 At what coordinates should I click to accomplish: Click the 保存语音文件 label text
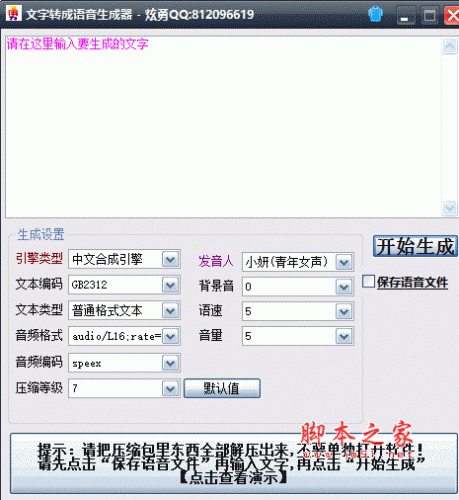coord(412,283)
